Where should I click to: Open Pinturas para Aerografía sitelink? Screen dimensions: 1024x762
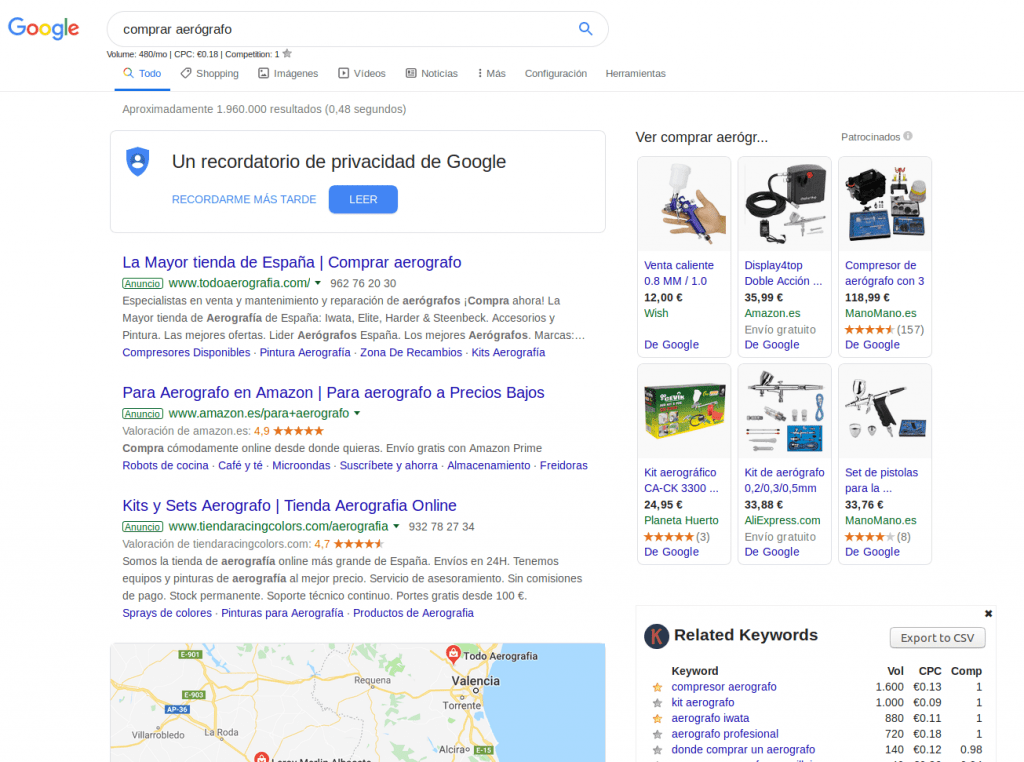tap(282, 612)
